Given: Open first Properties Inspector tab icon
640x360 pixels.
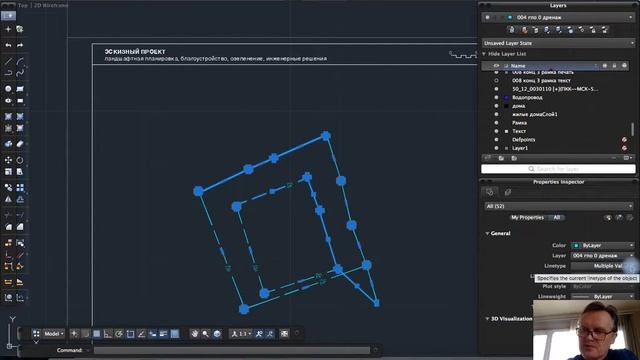Looking at the screenshot, I should [x=490, y=192].
